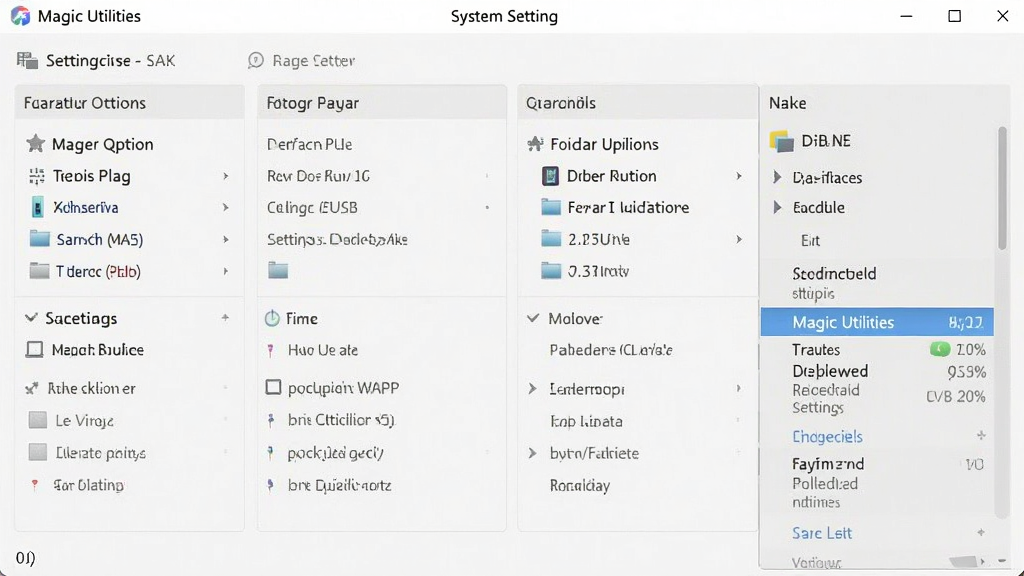The image size is (1024, 576).
Task: Click the Settingciise - SAK title
Action: tap(110, 61)
